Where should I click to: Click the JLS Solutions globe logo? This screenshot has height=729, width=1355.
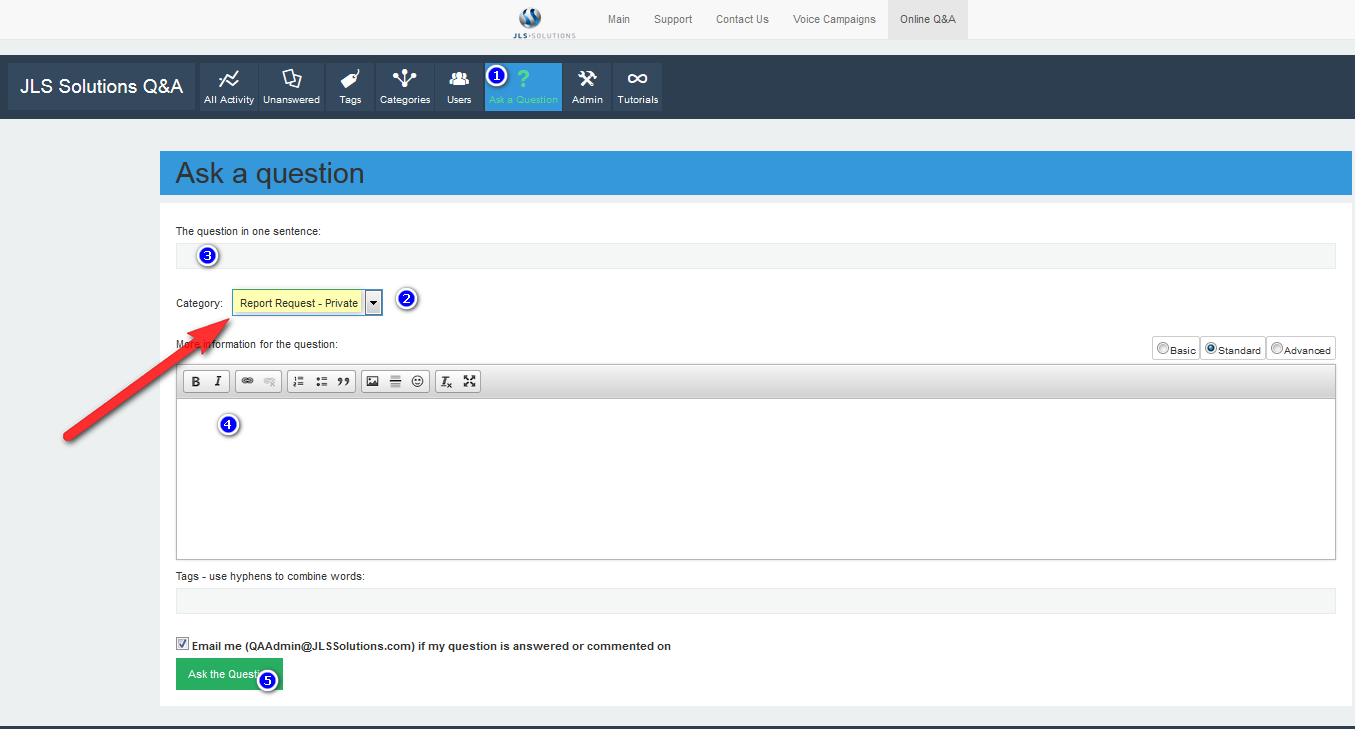(x=531, y=18)
